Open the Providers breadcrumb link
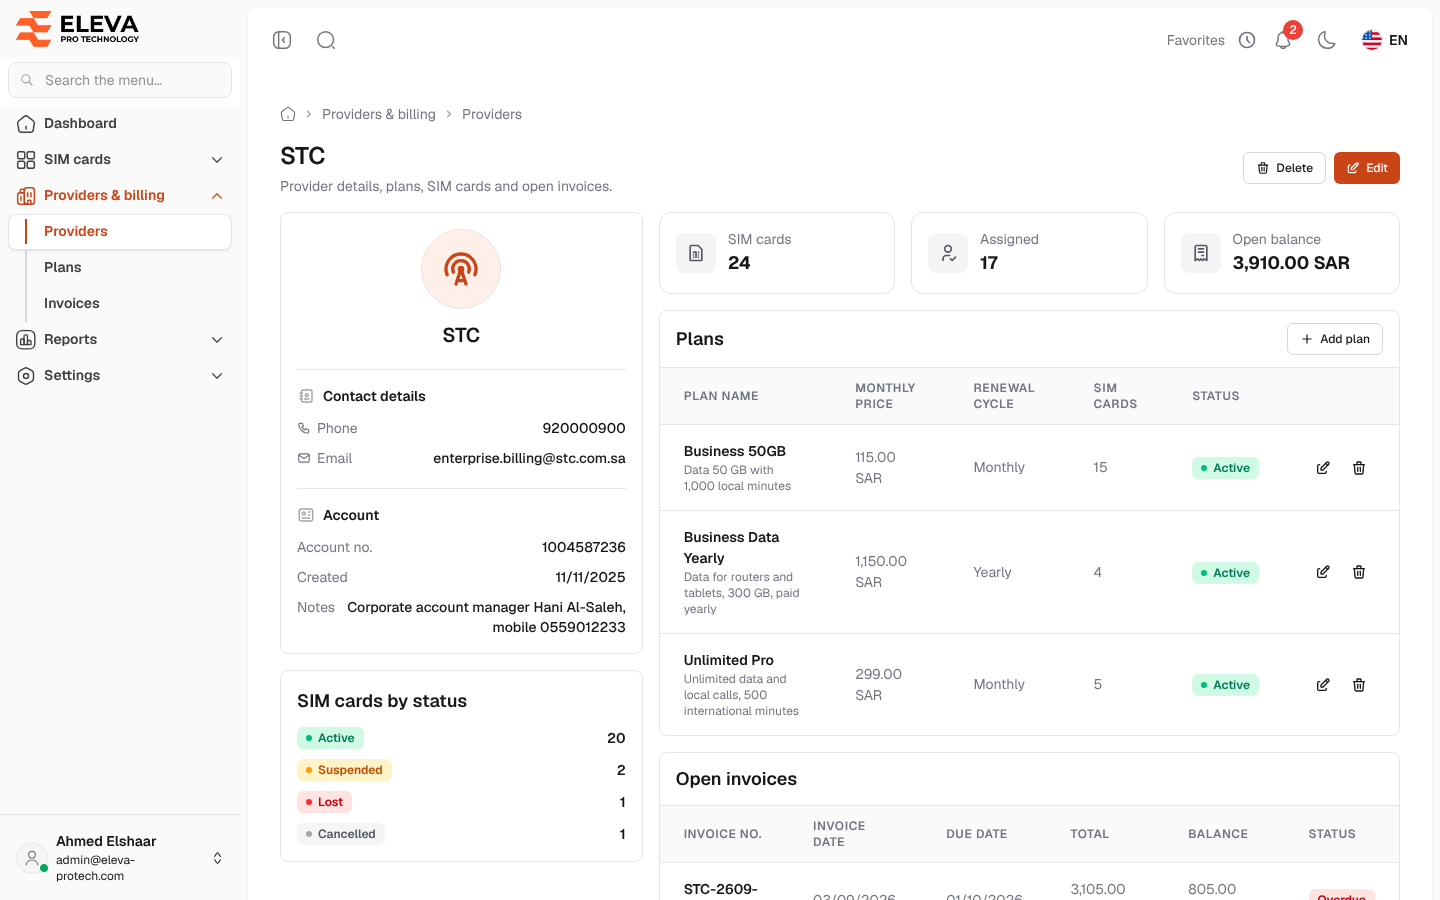This screenshot has height=900, width=1440. coord(492,114)
